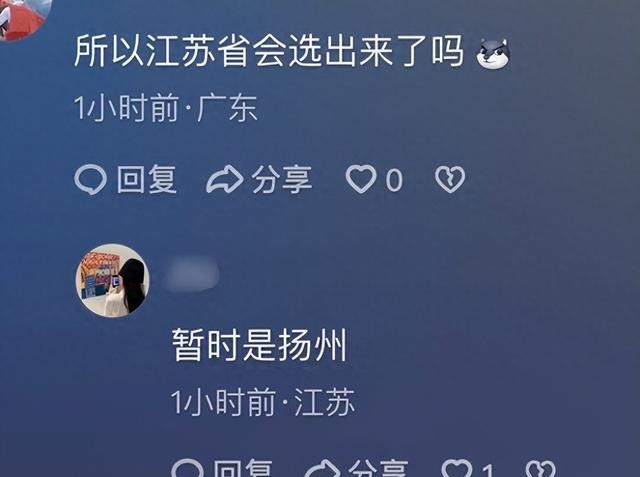Select the reply text 暂时是扬州
640x477 pixels.
[x=259, y=345]
